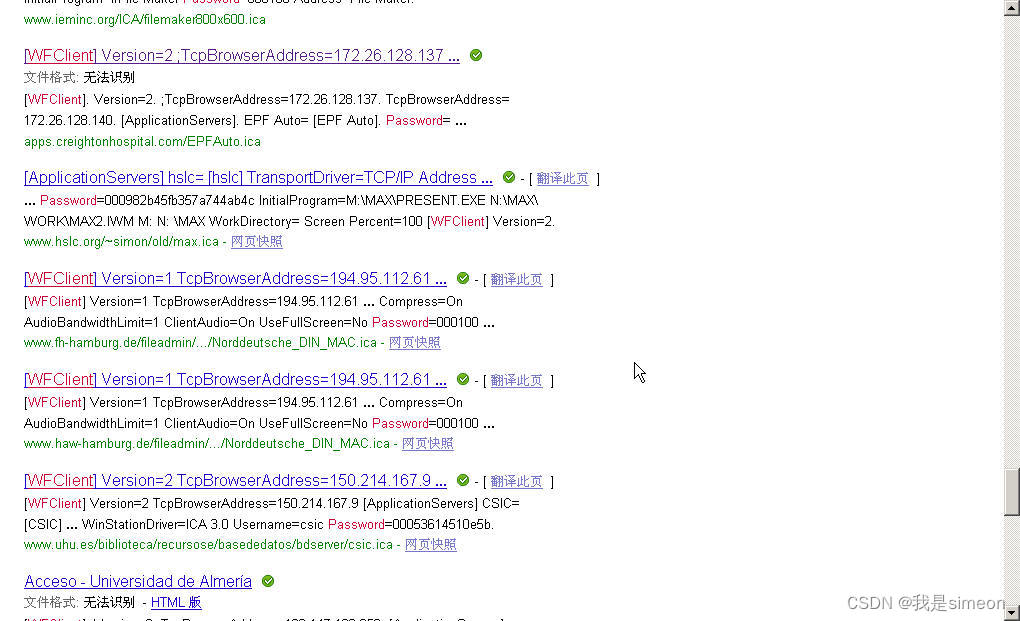The height and width of the screenshot is (621, 1020).
Task: Open the WFClient TcpBrowserAddress=150.214.167.9 result
Action: pos(235,481)
